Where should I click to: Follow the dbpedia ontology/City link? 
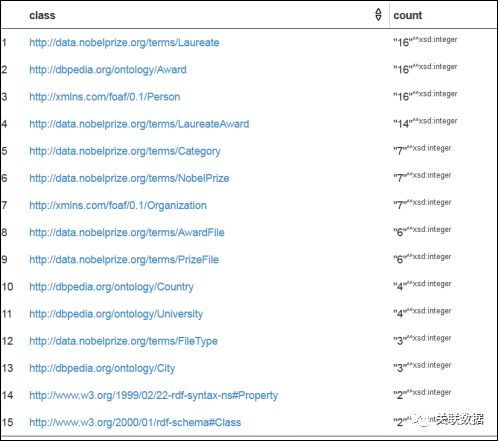click(102, 368)
